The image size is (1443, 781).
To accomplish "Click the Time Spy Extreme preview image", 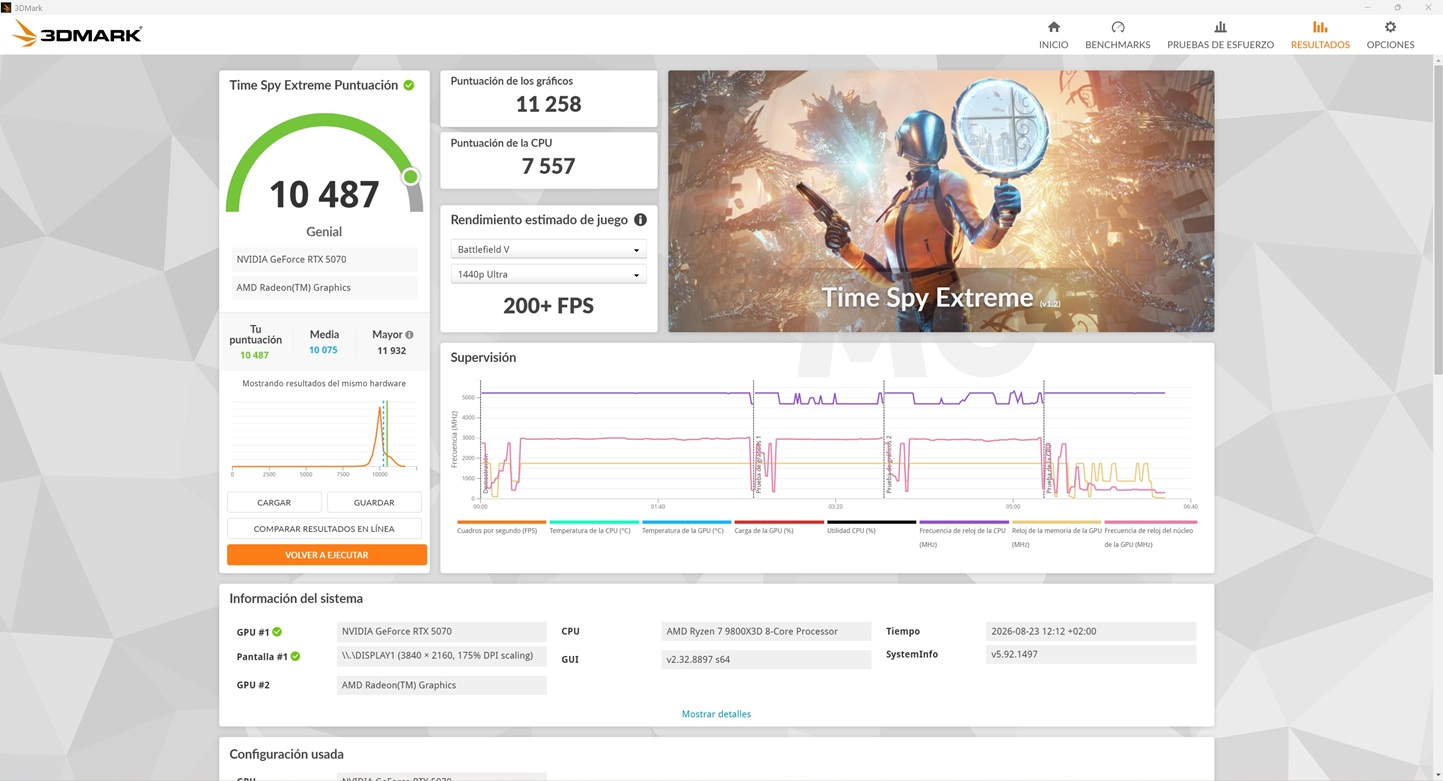I will point(941,201).
